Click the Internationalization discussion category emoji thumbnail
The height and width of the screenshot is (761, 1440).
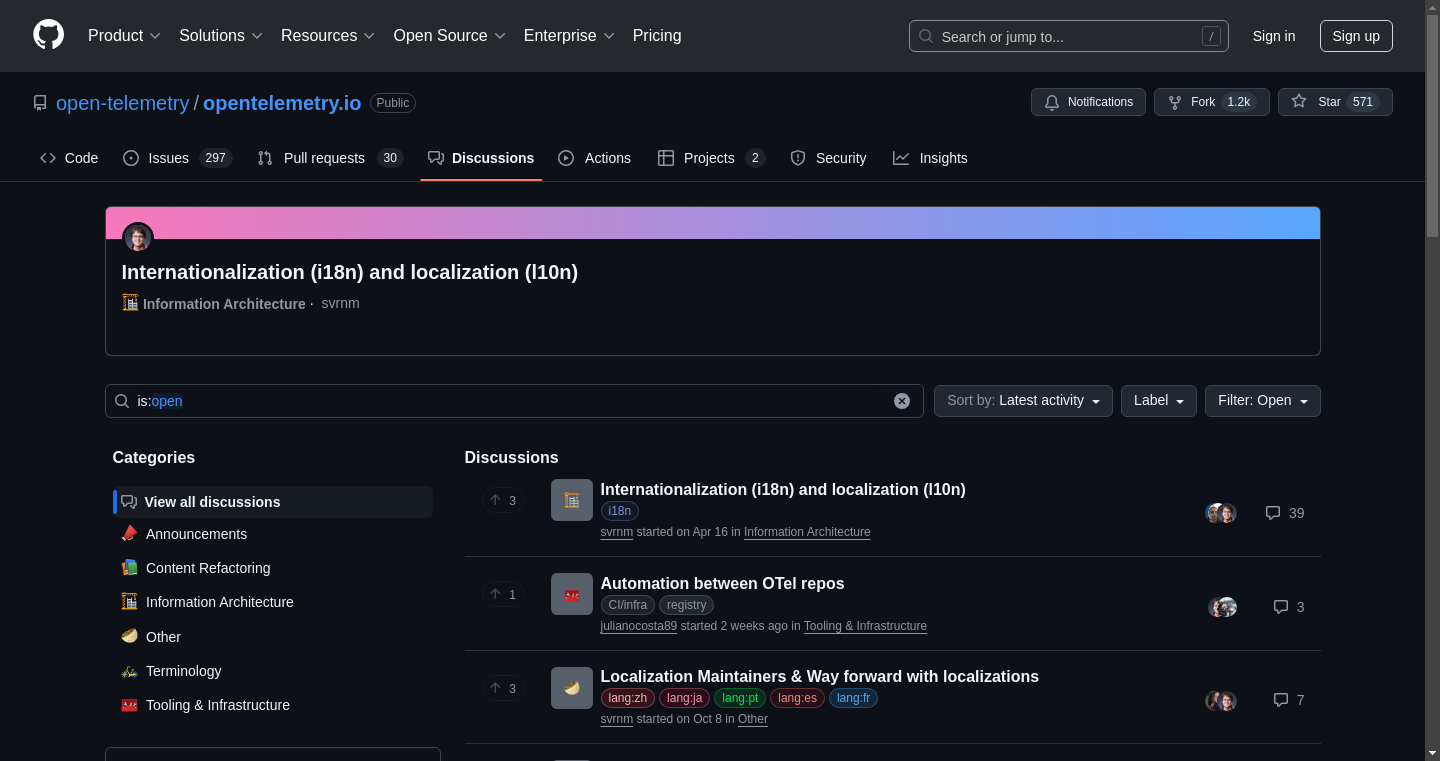click(572, 500)
